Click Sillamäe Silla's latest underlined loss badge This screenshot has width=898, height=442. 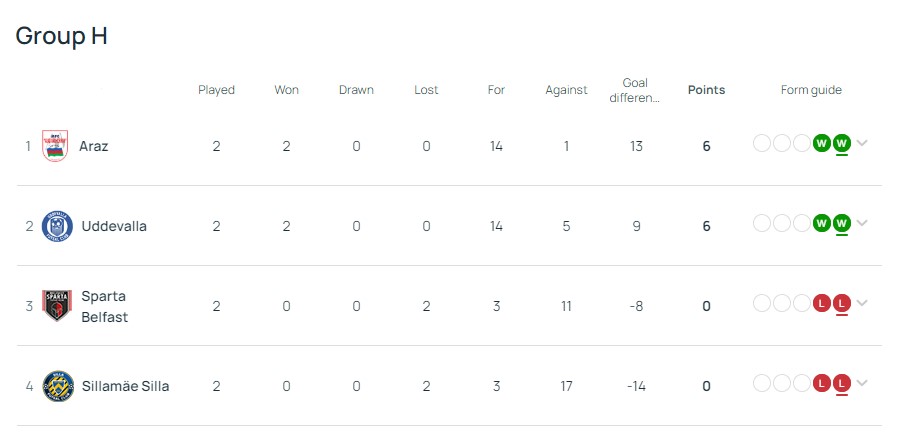click(x=842, y=383)
